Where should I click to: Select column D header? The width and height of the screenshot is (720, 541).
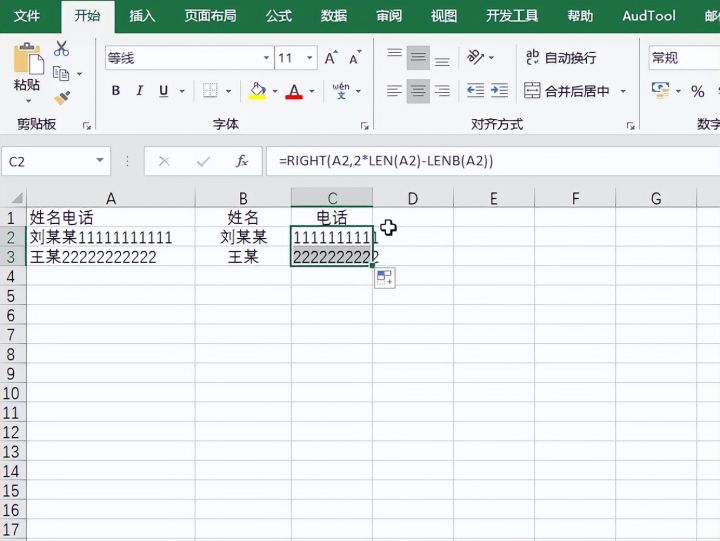click(x=413, y=198)
